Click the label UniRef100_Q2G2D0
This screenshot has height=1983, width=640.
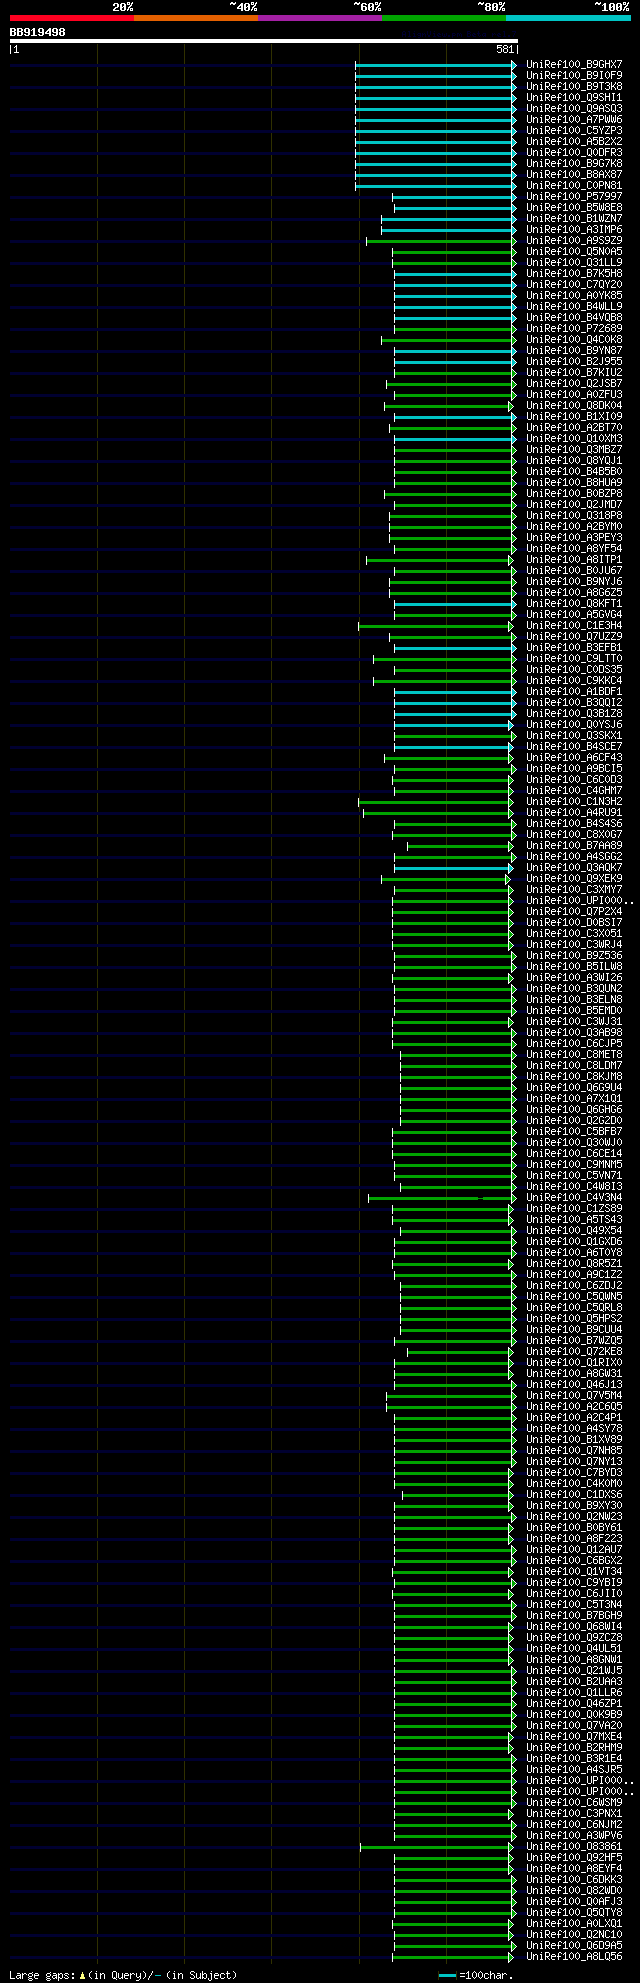tap(574, 1120)
